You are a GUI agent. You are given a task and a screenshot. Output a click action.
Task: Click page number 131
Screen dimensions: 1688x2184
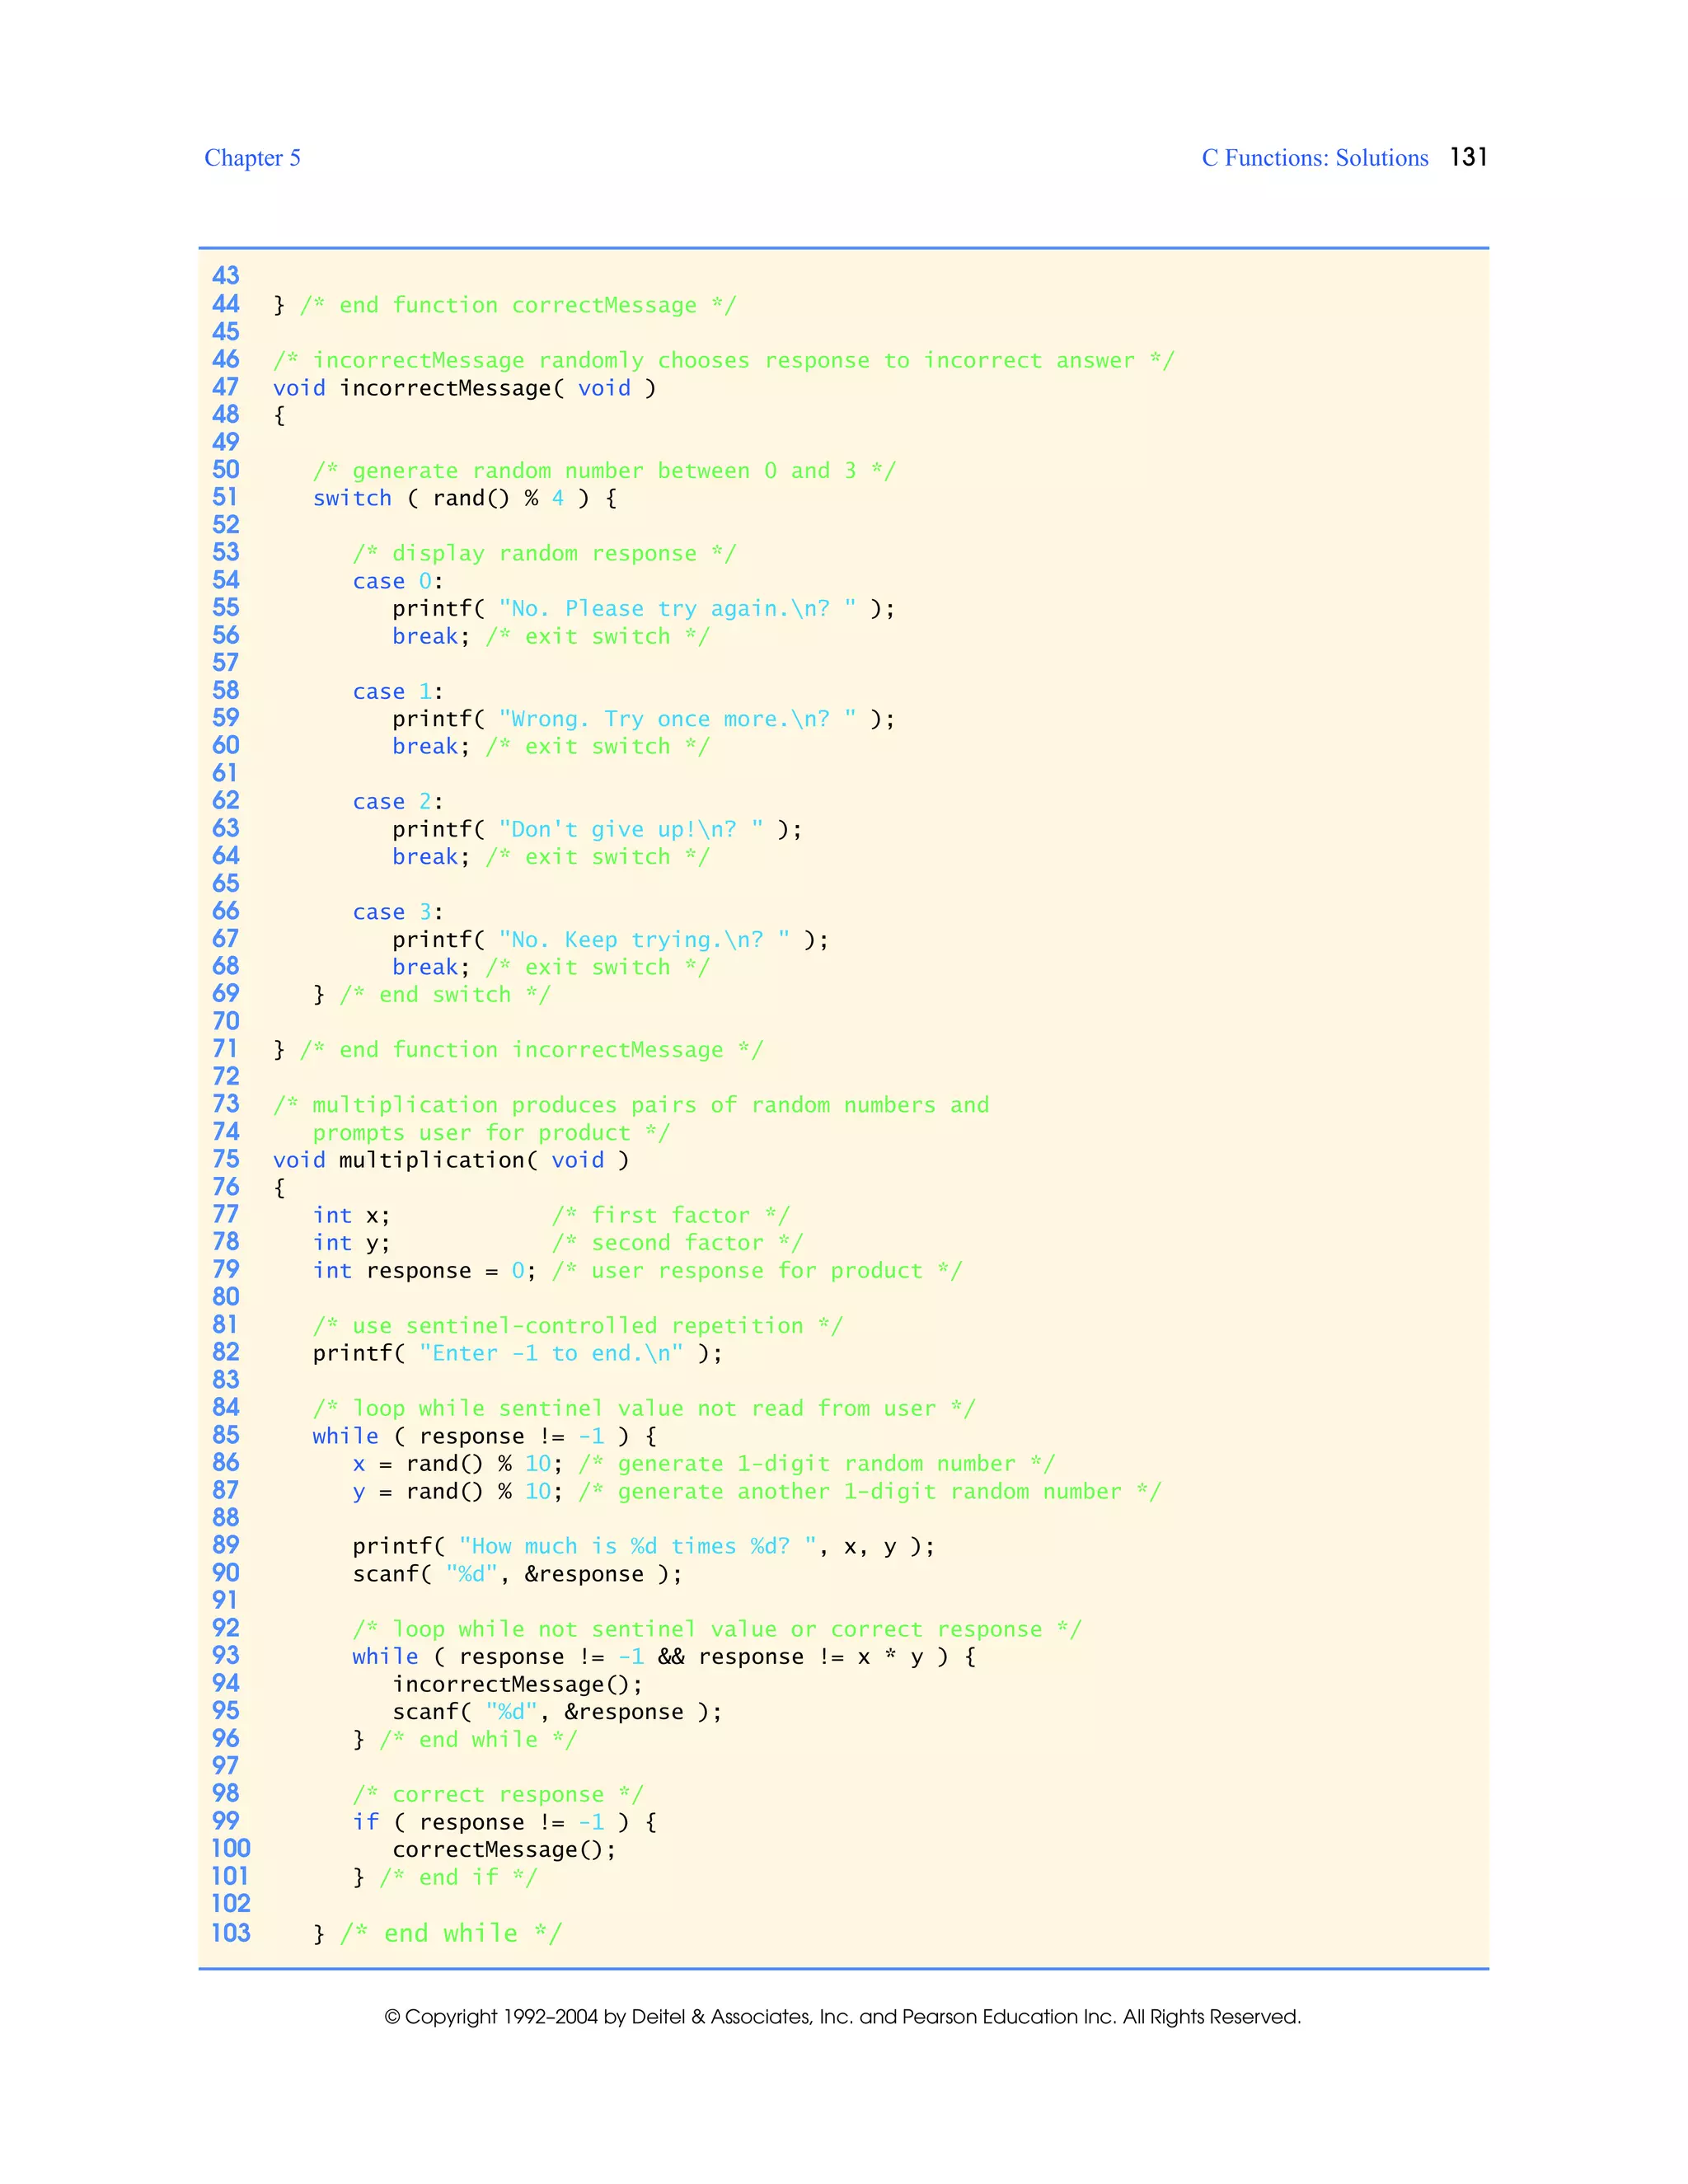[1468, 157]
